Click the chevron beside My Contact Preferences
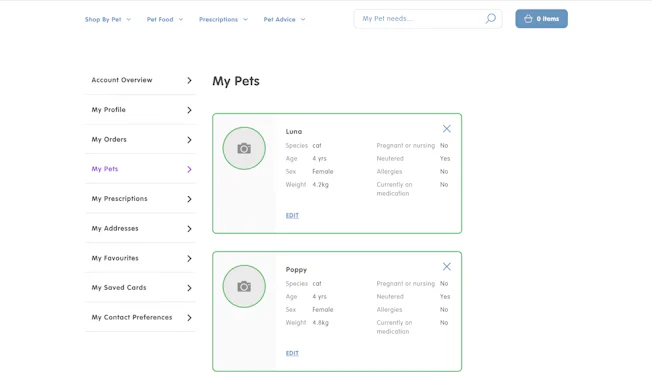652x384 pixels. click(x=189, y=318)
